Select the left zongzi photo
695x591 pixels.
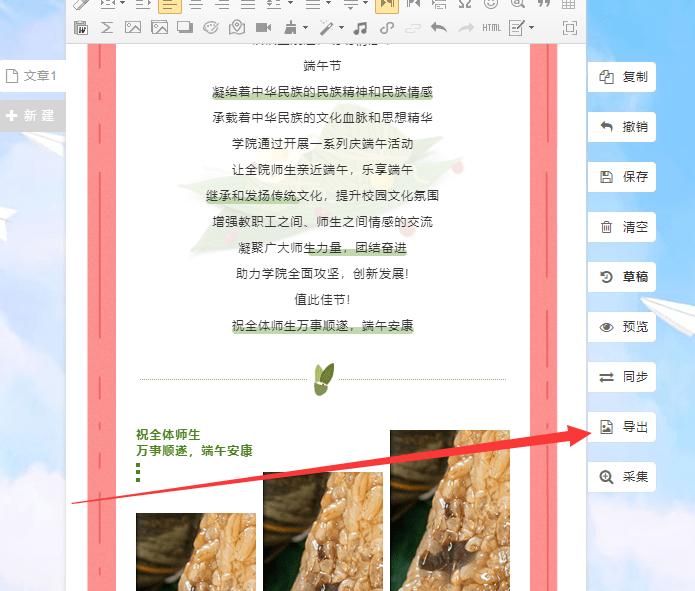point(196,552)
